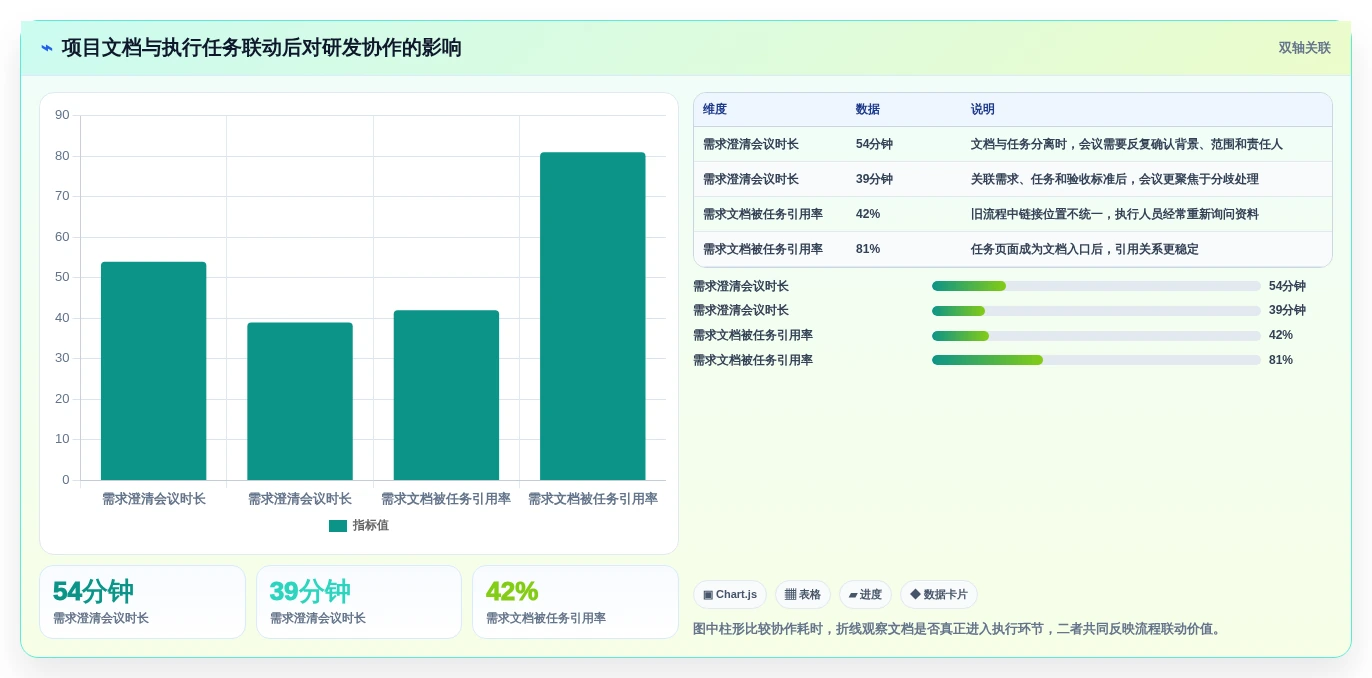Open the 39分钟 summary card
Screen dimensions: 1372x678
359,602
